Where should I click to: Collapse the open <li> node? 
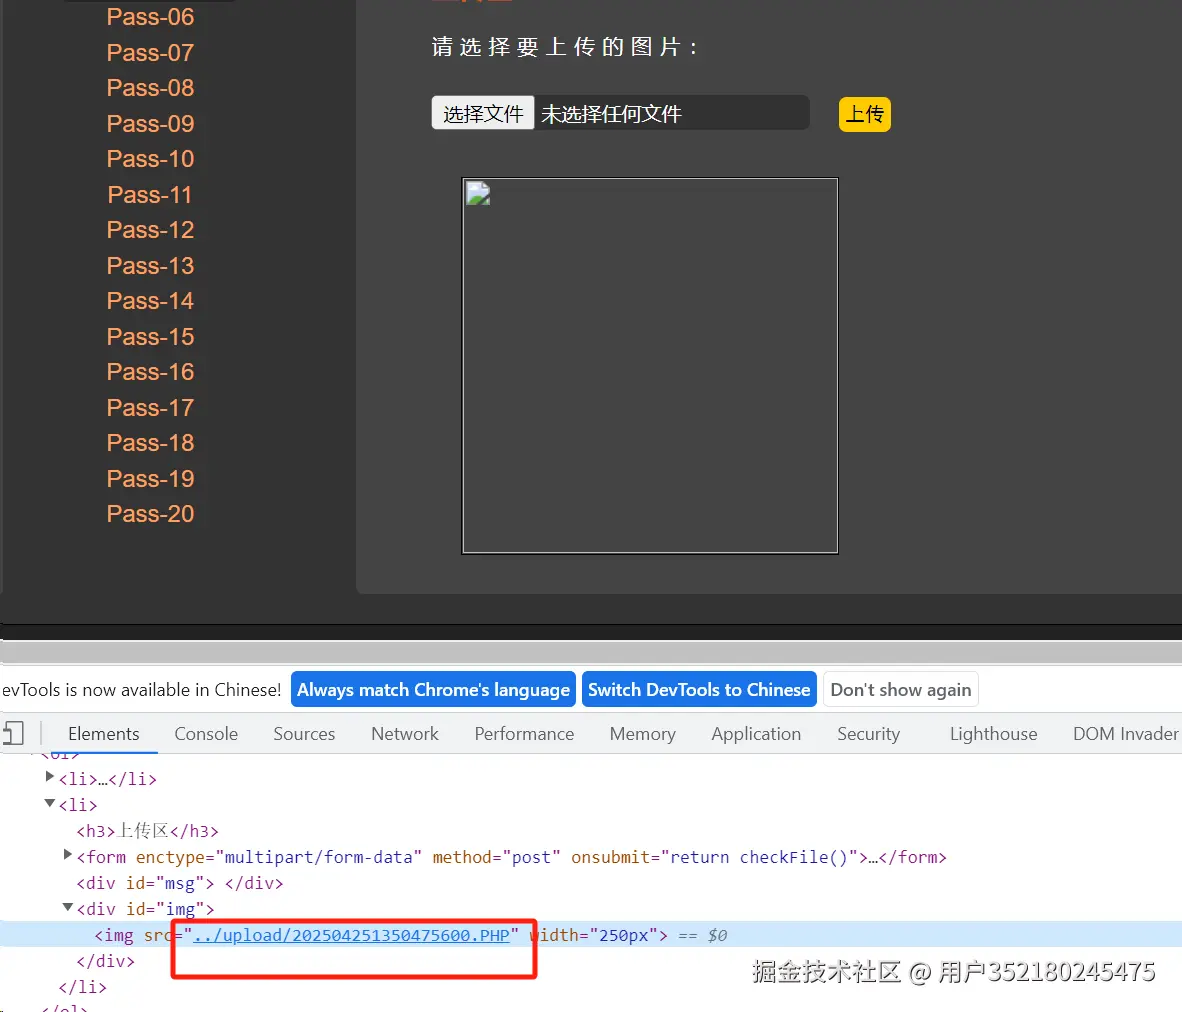point(50,803)
